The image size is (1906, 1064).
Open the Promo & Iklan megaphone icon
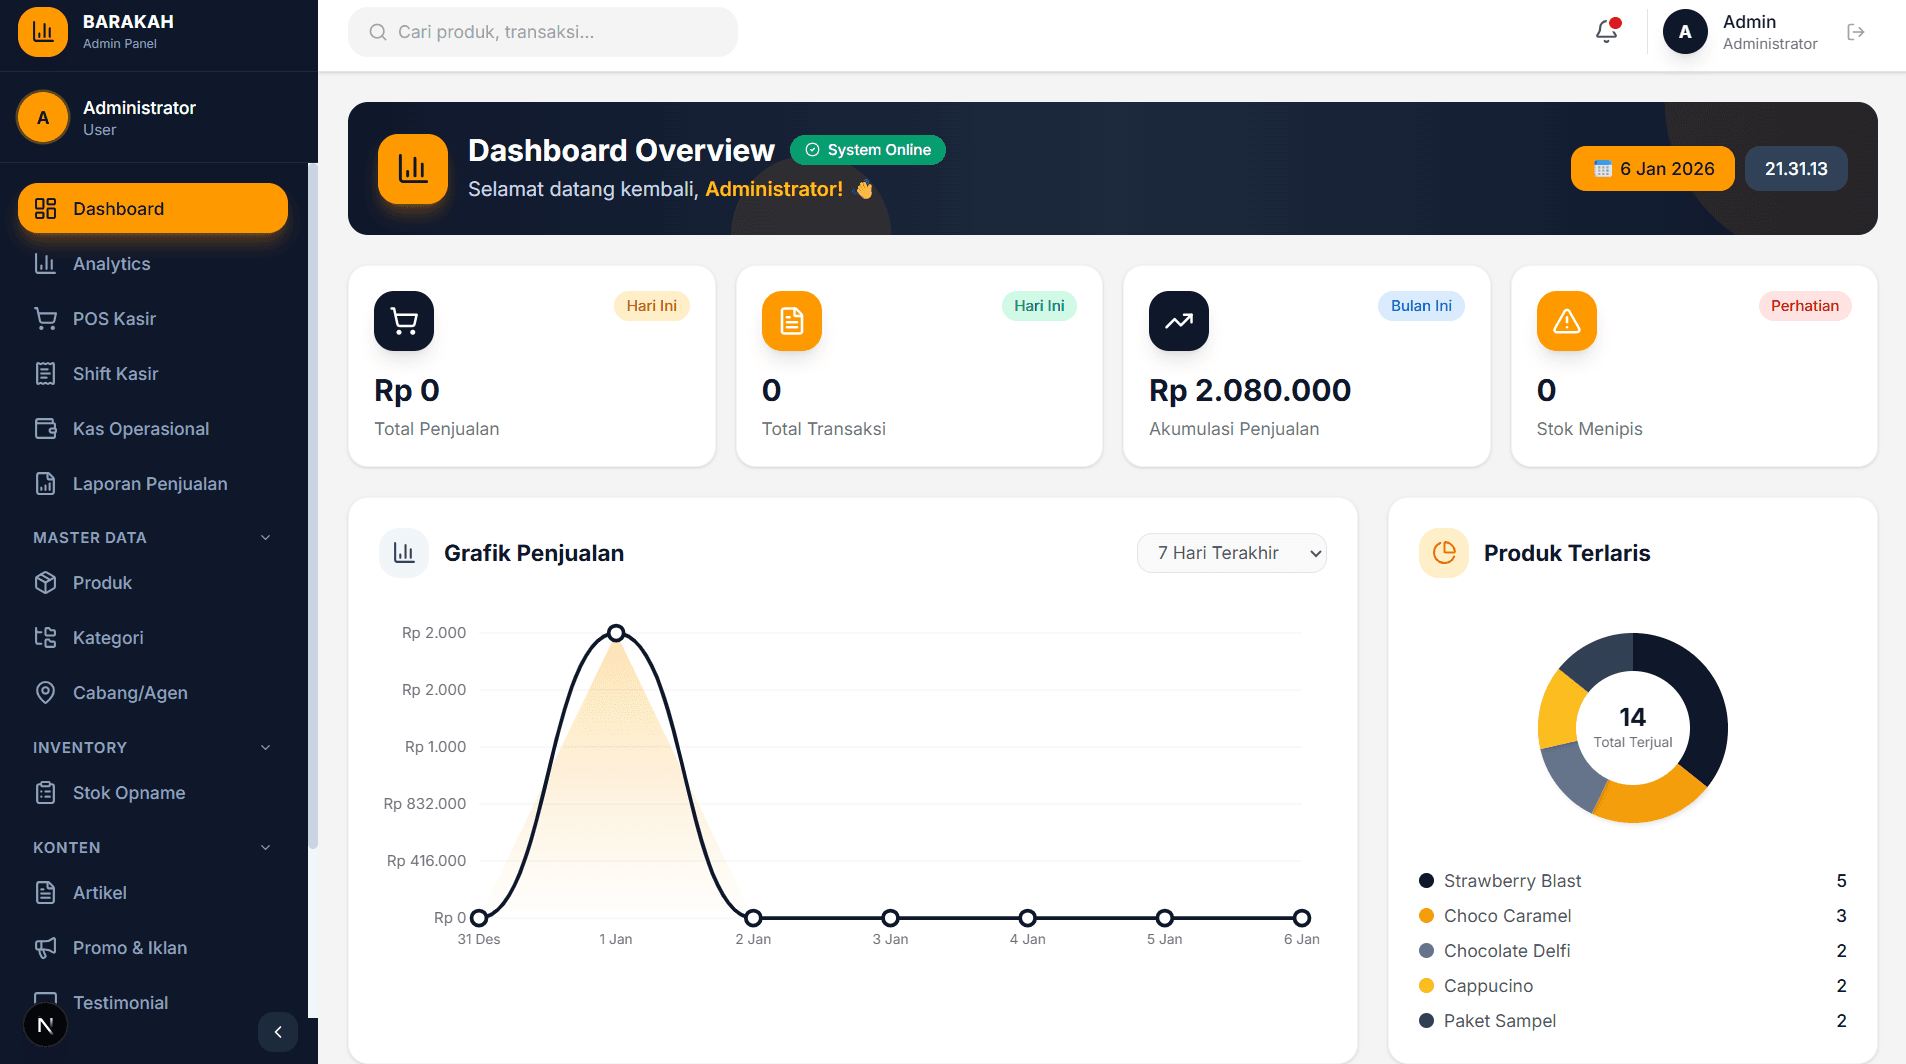(x=46, y=947)
